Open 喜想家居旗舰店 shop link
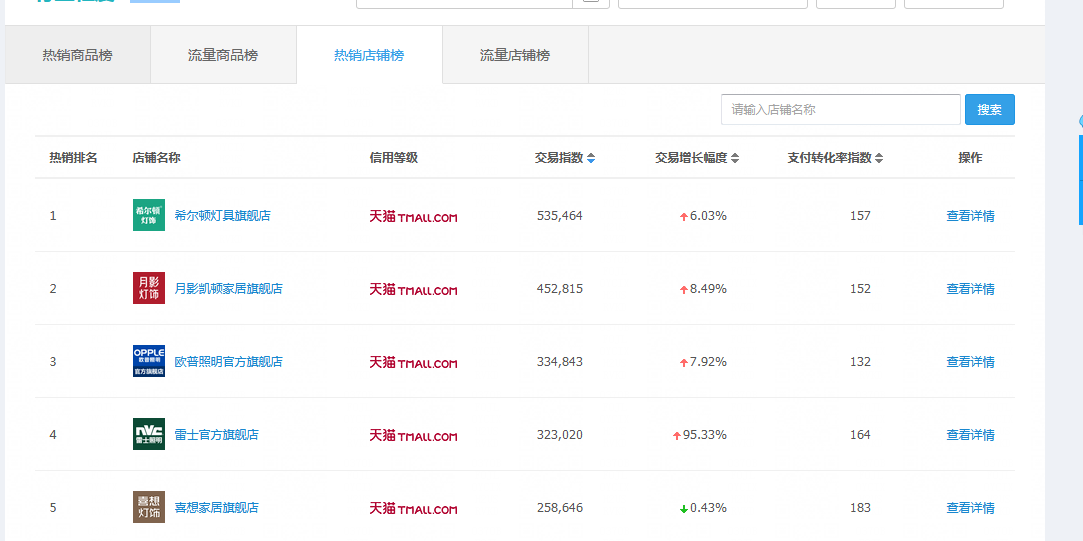Image resolution: width=1083 pixels, height=541 pixels. pos(217,508)
